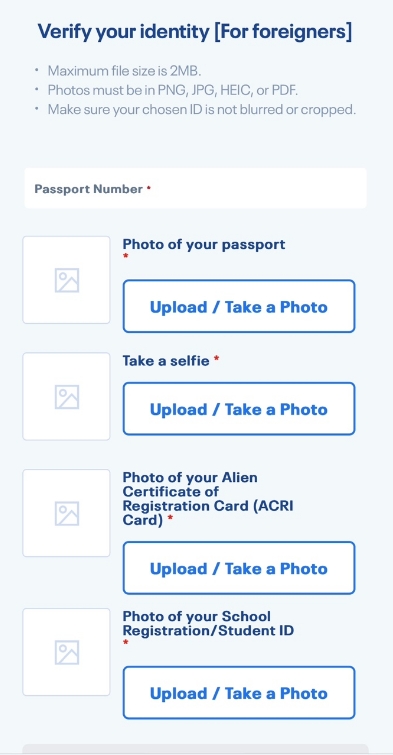Click the School Registration/Student ID label
Viewport: 393px width, 755px height.
click(208, 623)
